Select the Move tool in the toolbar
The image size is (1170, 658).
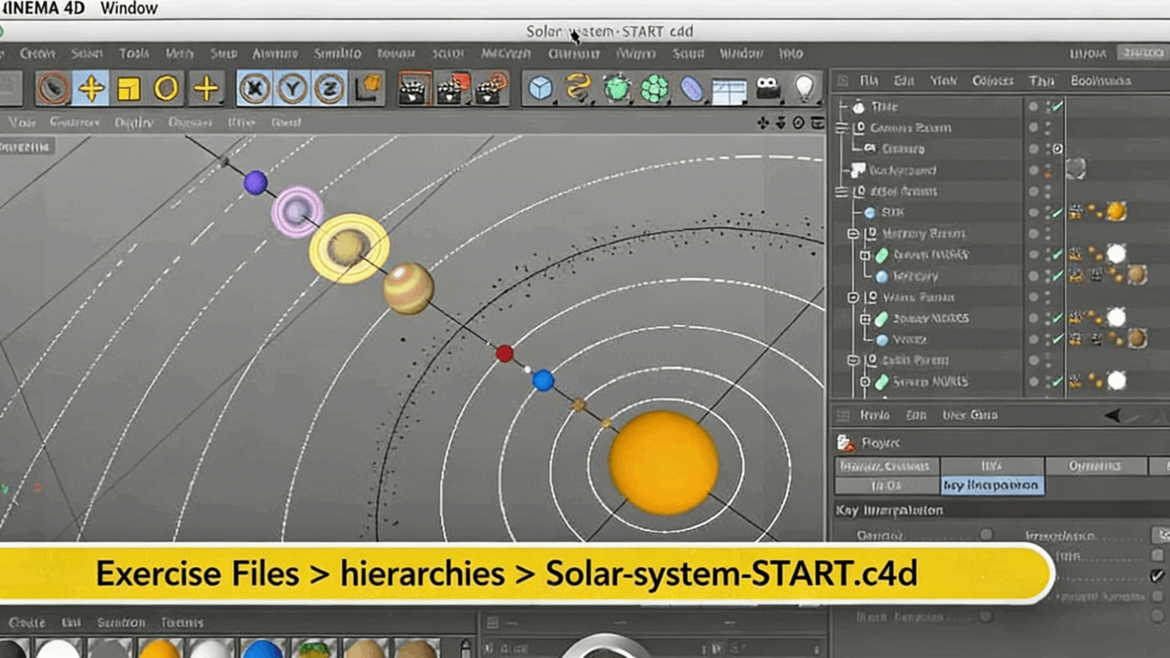(x=91, y=89)
